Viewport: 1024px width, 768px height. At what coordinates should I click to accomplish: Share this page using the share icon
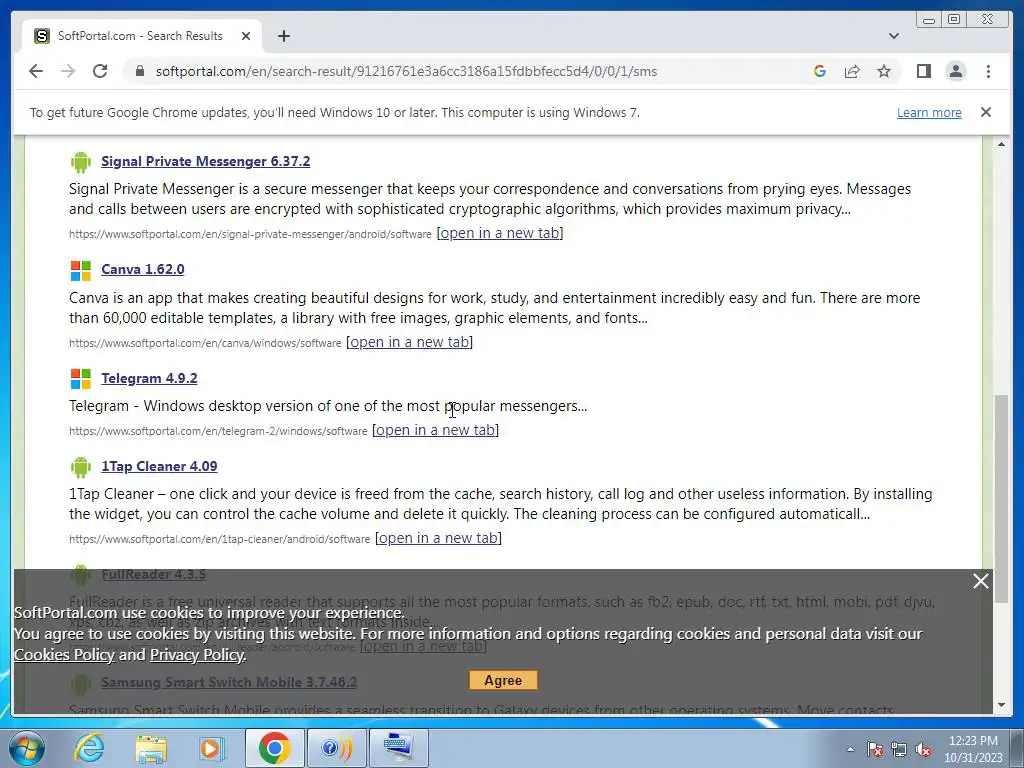coord(852,71)
